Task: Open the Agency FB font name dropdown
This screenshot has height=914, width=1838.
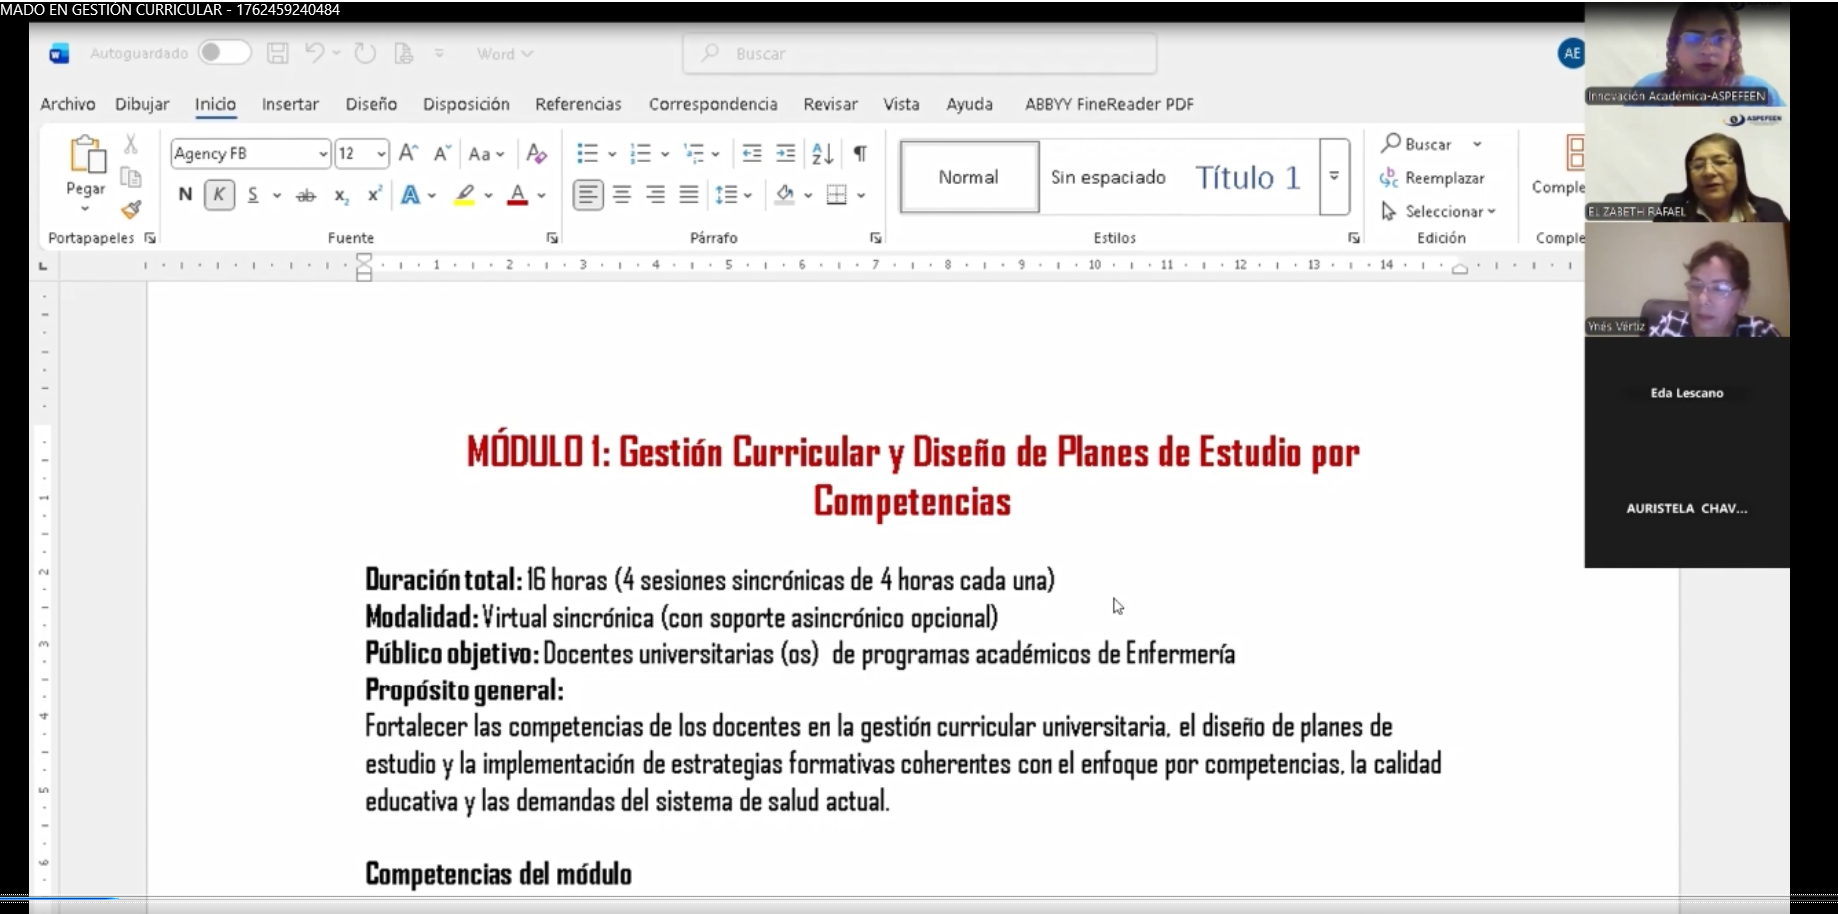Action: (323, 154)
